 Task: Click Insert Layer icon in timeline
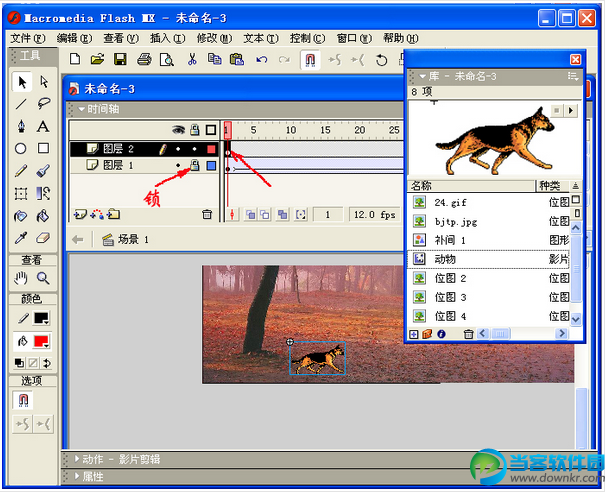[80, 214]
